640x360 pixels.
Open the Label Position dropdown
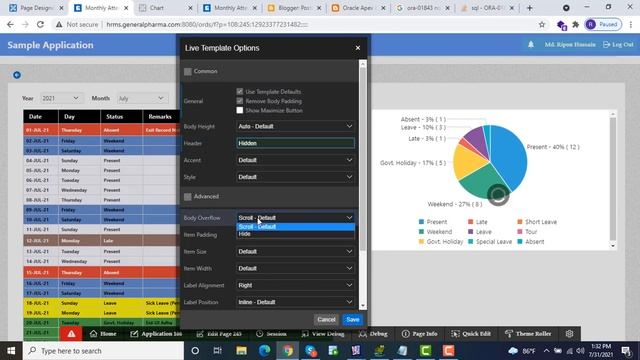click(x=295, y=302)
